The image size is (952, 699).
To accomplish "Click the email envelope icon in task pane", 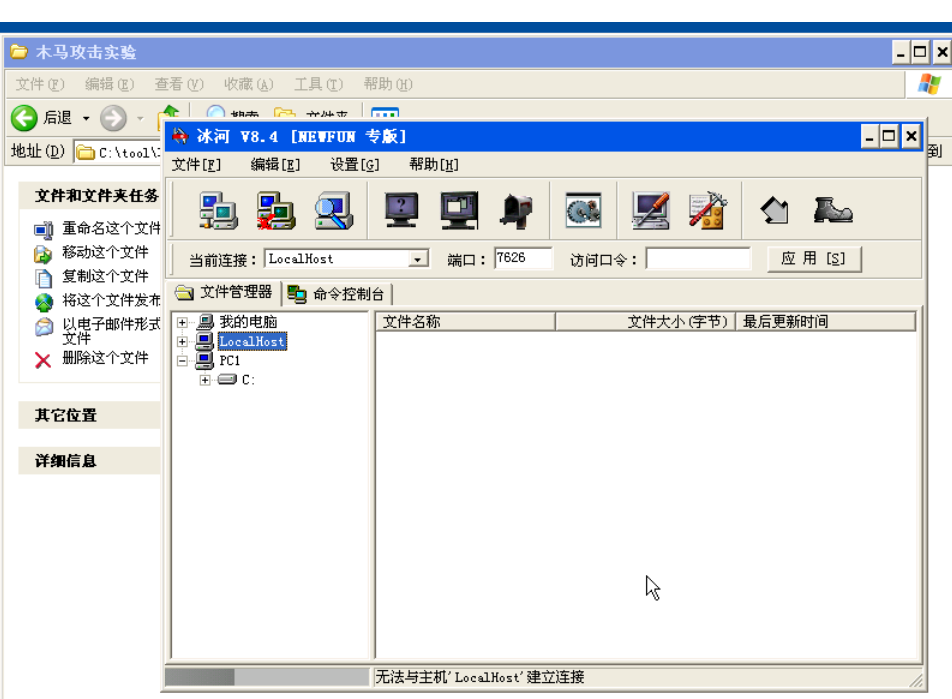I will [x=43, y=327].
